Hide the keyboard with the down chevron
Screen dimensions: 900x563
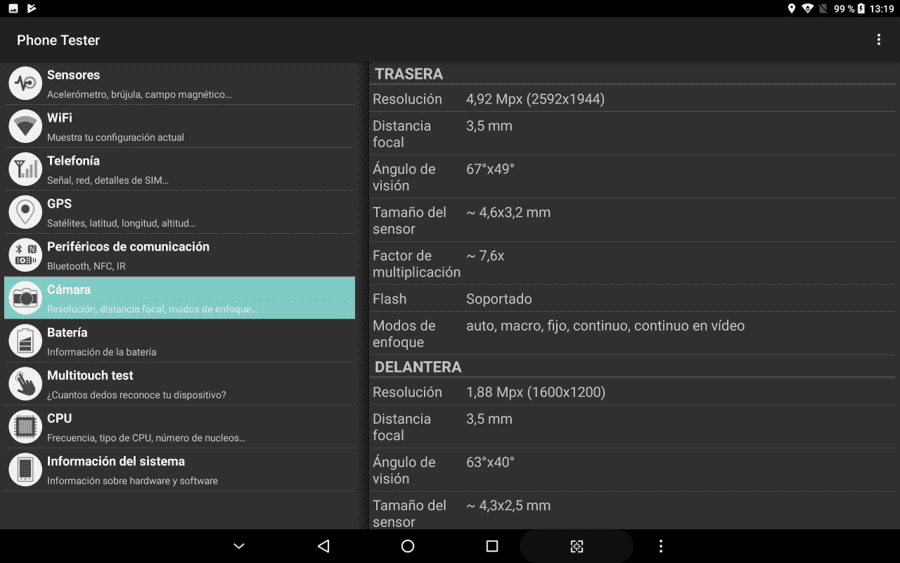tap(239, 546)
